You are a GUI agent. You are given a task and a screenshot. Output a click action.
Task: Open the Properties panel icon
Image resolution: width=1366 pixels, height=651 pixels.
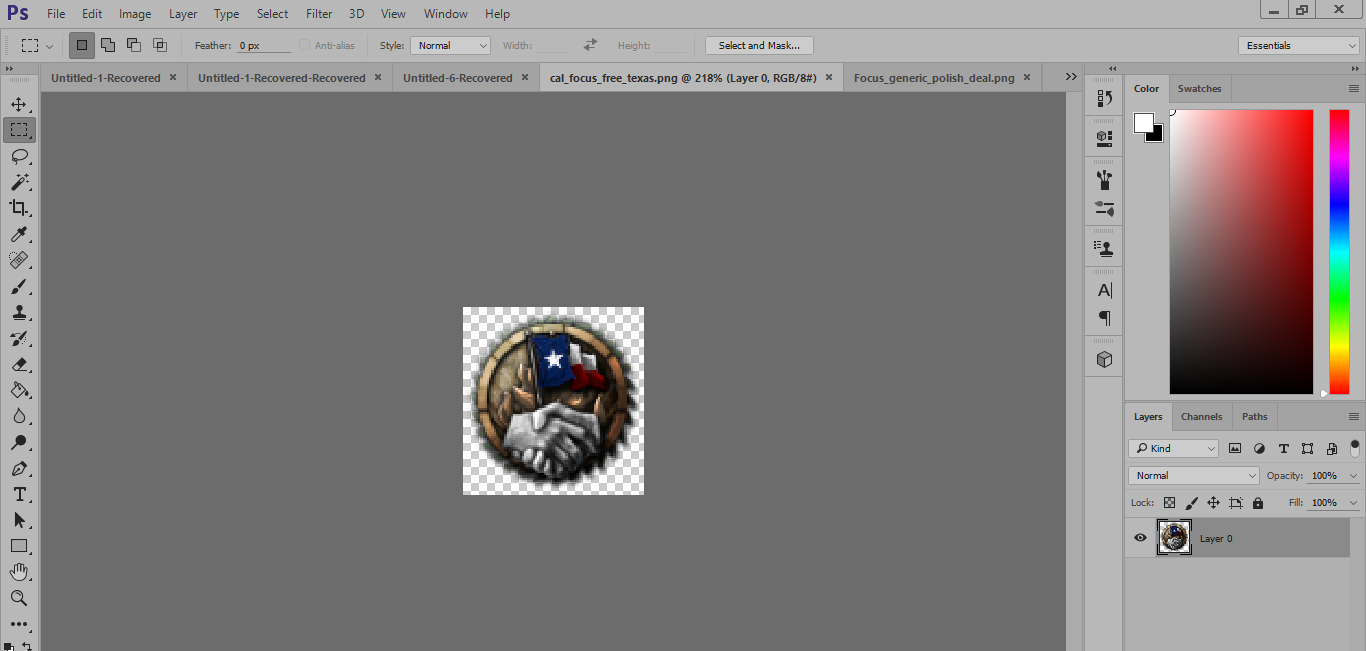[1105, 137]
